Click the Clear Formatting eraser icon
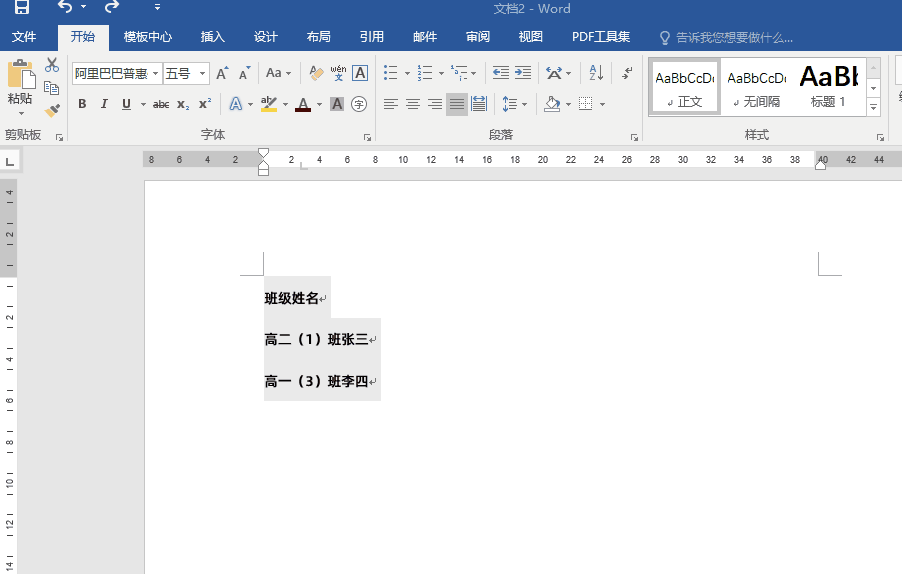 [x=316, y=73]
